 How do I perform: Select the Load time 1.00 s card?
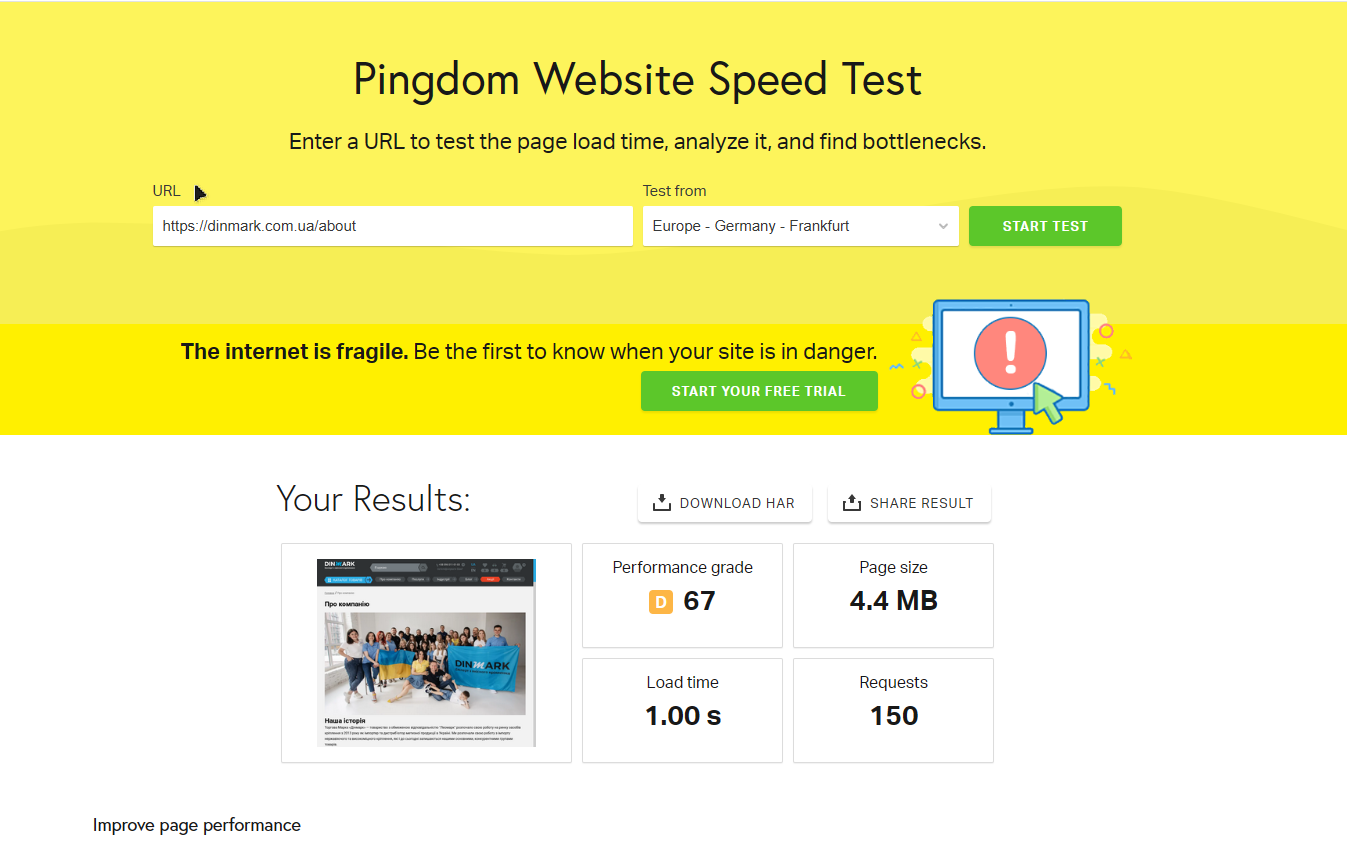point(683,710)
